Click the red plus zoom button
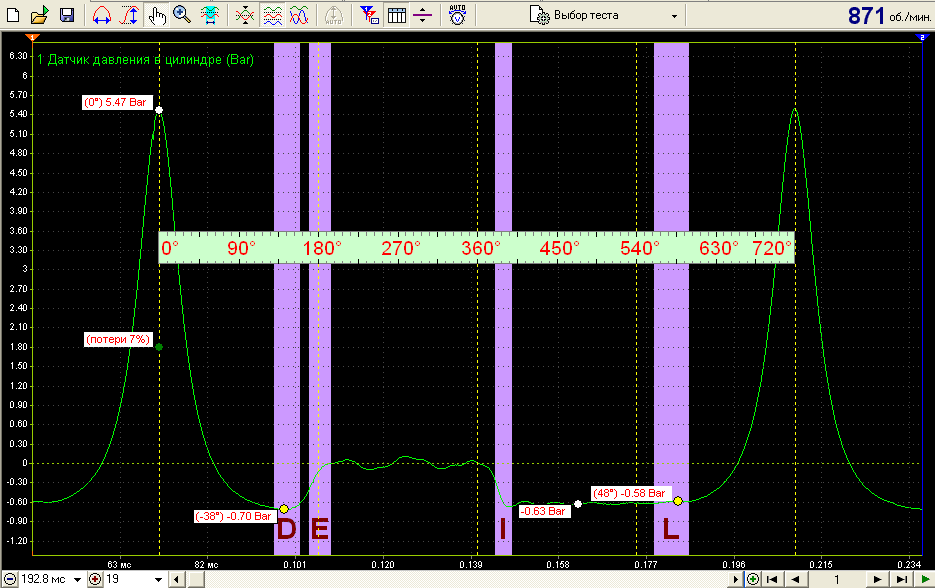This screenshot has width=935, height=588. pyautogui.click(x=95, y=579)
